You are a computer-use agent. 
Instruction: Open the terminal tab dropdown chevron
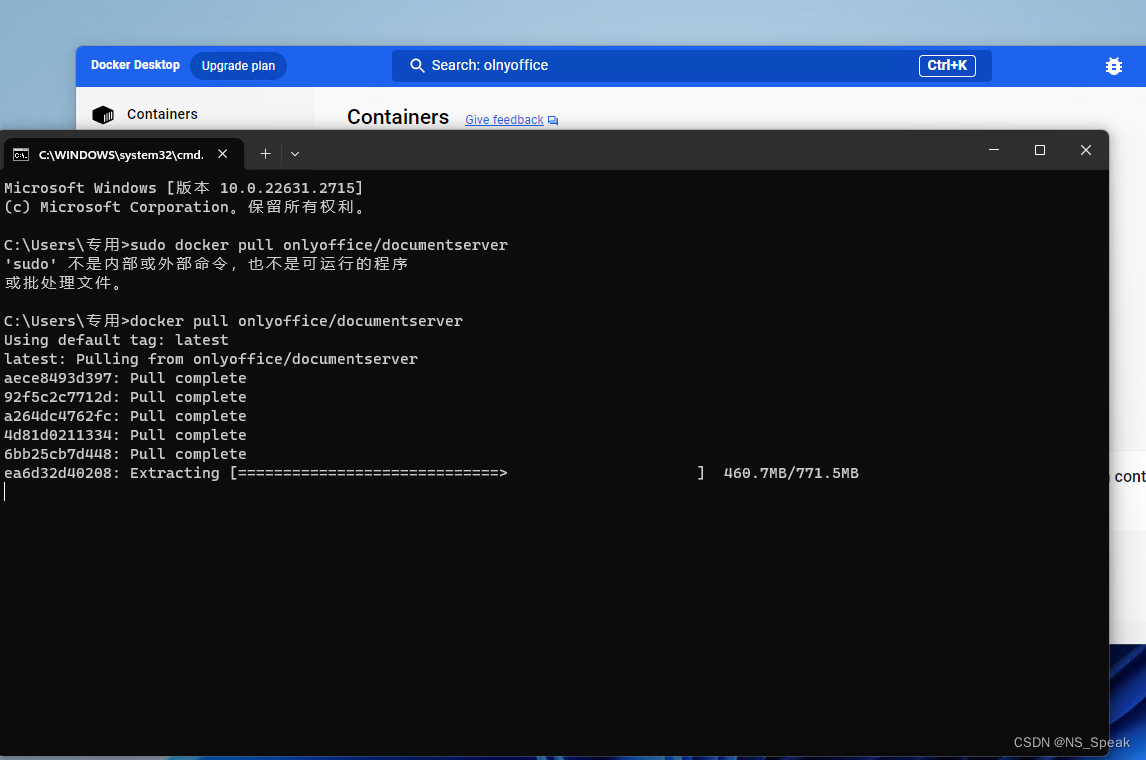[x=294, y=154]
